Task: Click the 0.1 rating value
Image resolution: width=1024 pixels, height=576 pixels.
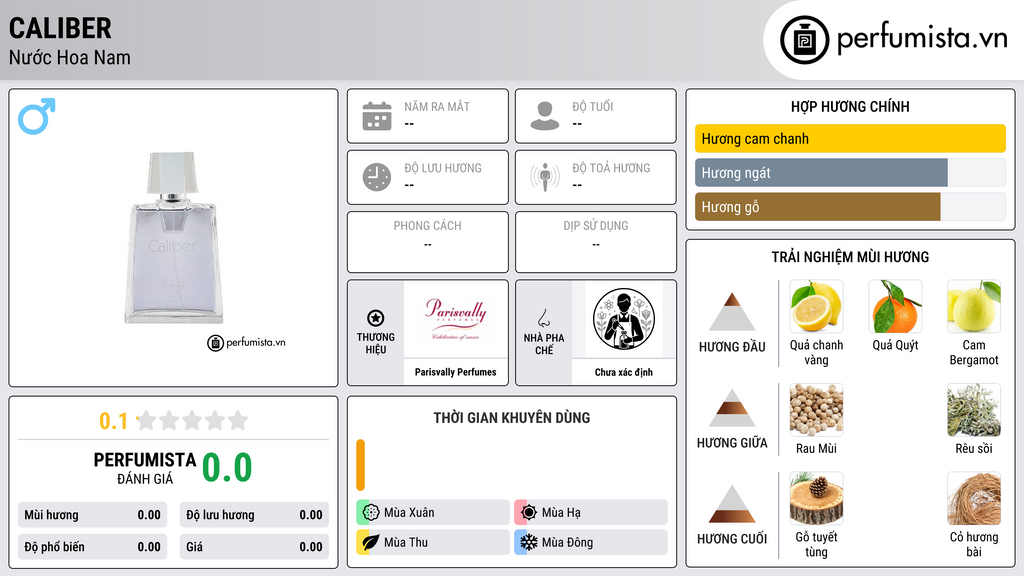Action: 114,421
